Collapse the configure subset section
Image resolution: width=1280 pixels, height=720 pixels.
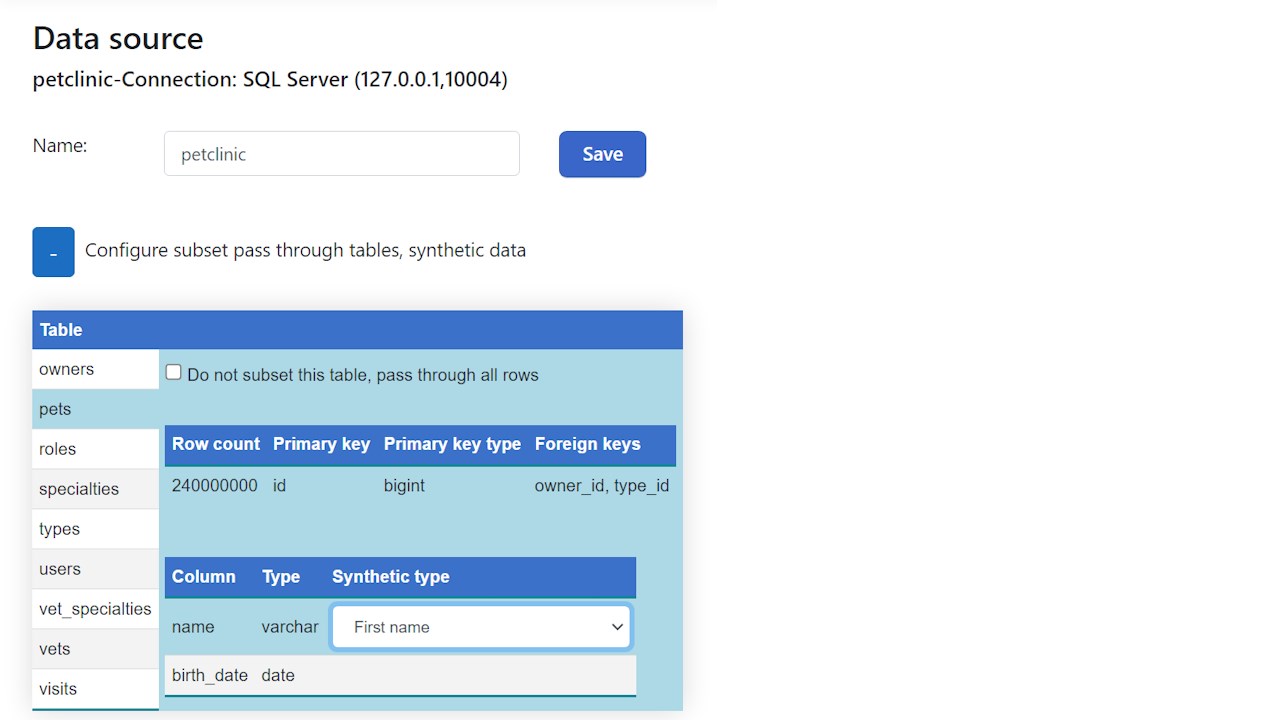(53, 252)
